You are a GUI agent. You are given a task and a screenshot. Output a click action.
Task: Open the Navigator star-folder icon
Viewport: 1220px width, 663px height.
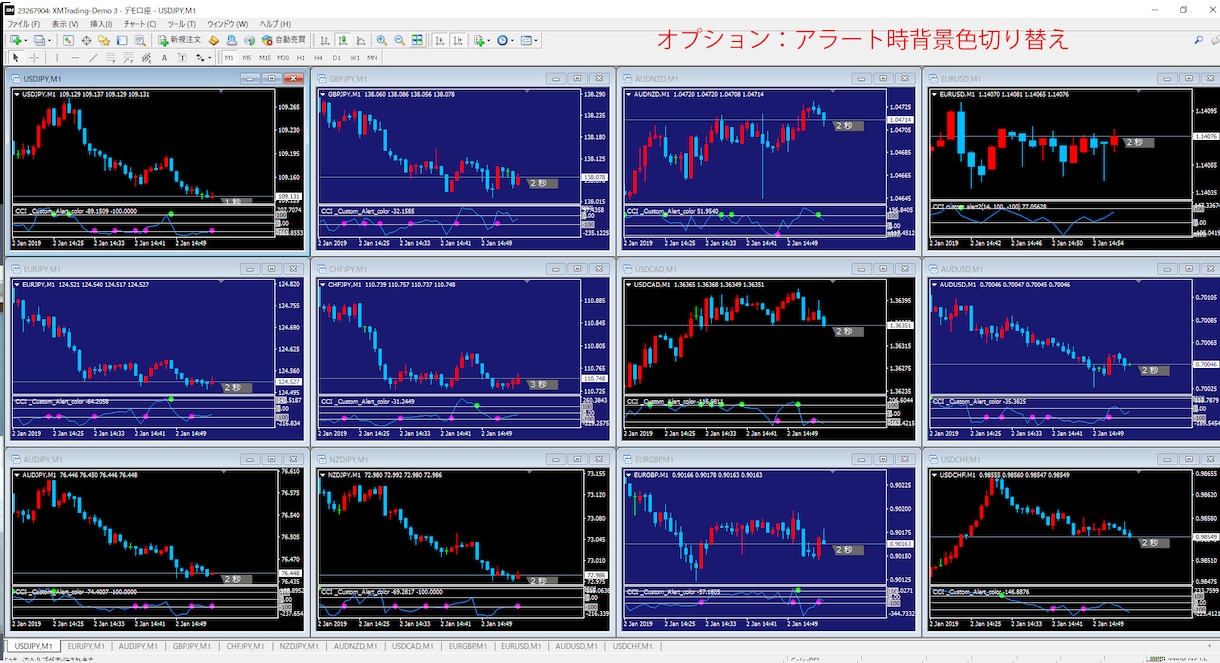pos(103,40)
